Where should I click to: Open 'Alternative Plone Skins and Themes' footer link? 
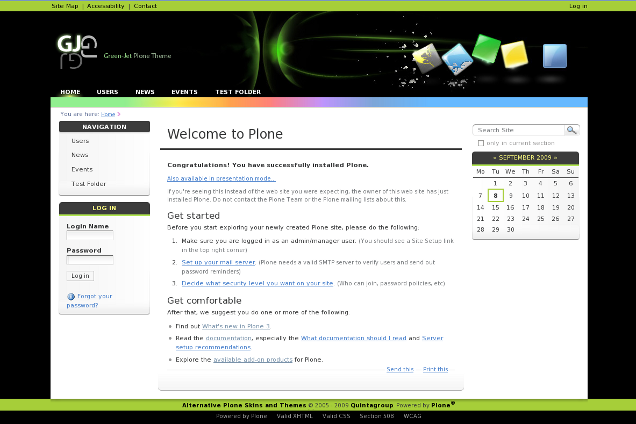tap(244, 405)
